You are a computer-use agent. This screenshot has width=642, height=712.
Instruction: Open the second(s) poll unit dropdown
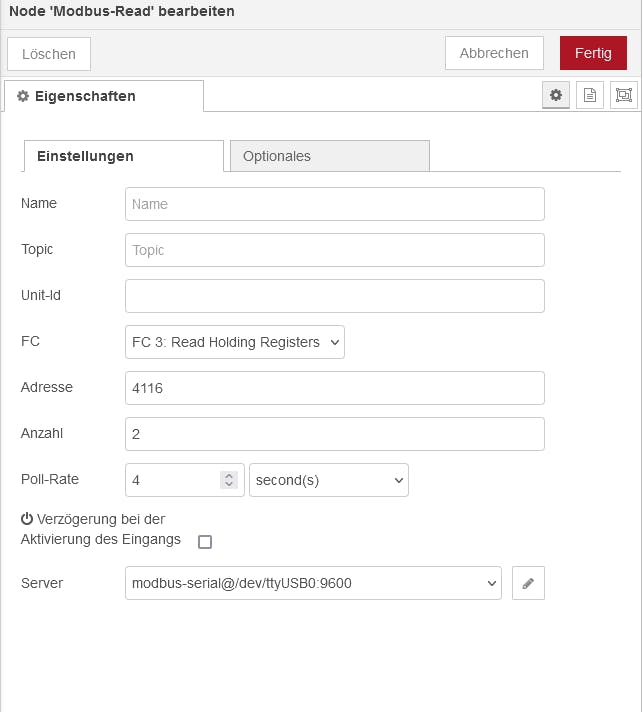329,480
